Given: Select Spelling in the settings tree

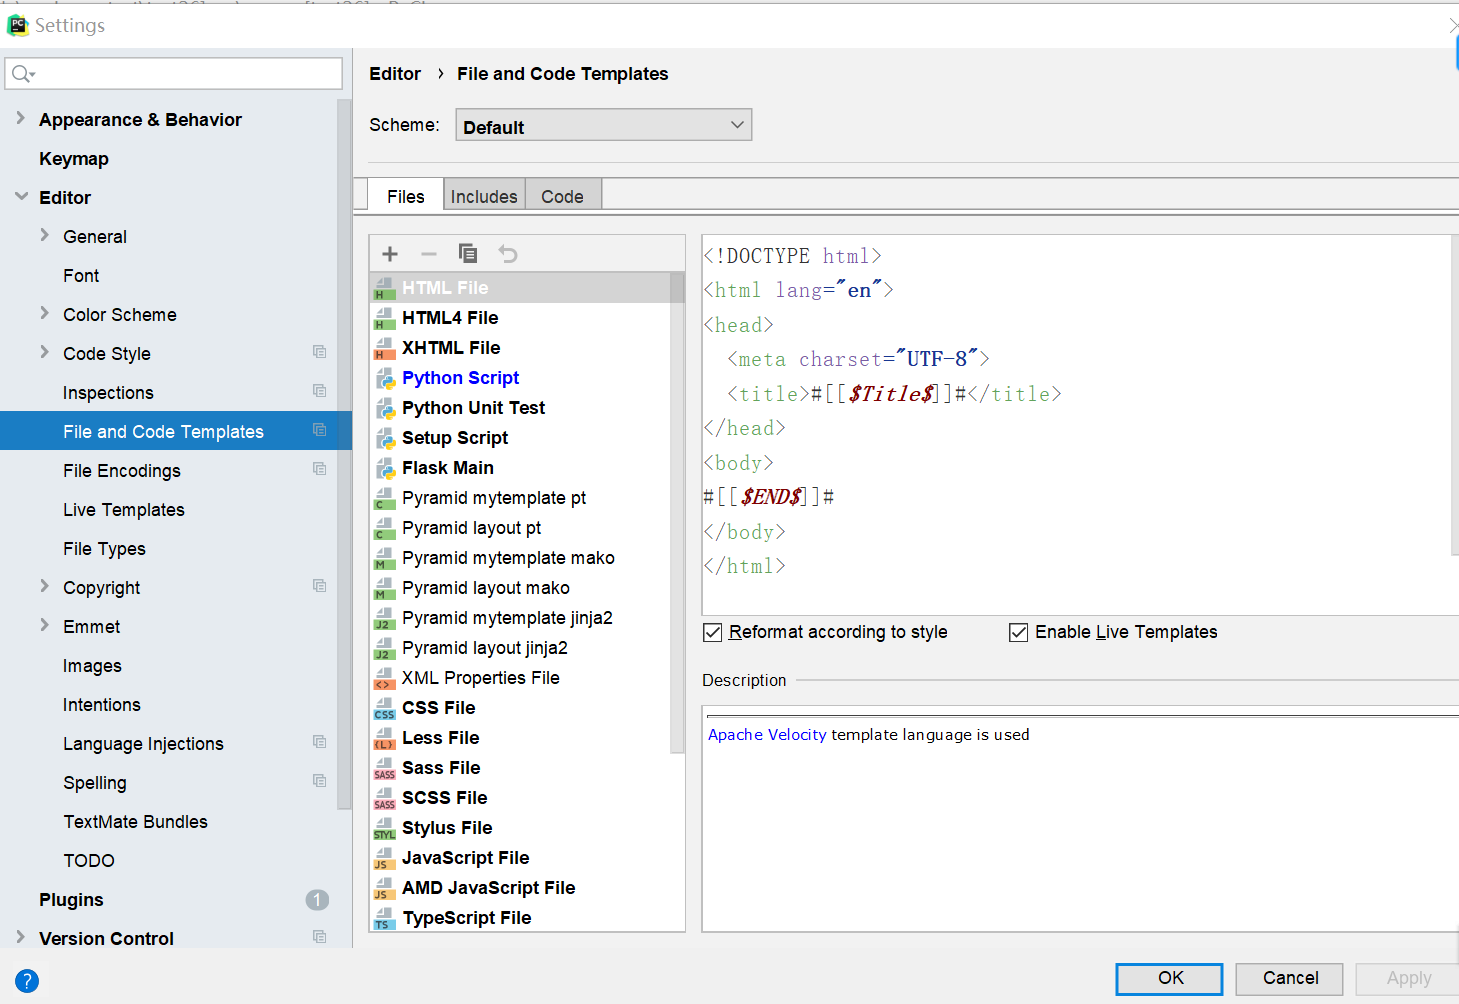Looking at the screenshot, I should pyautogui.click(x=95, y=783).
